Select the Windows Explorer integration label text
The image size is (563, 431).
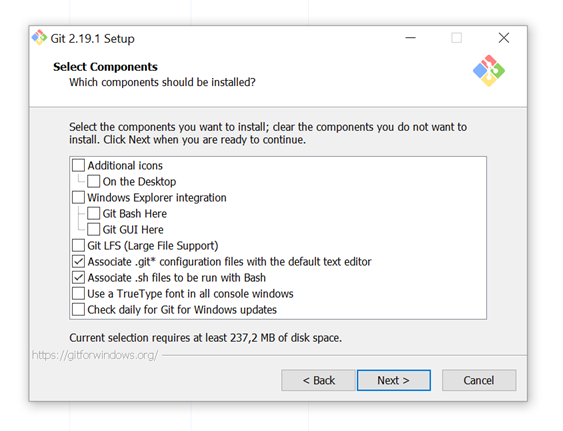click(x=157, y=198)
